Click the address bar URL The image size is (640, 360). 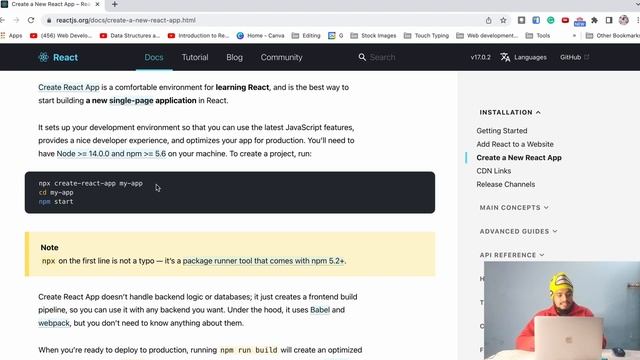pos(126,20)
